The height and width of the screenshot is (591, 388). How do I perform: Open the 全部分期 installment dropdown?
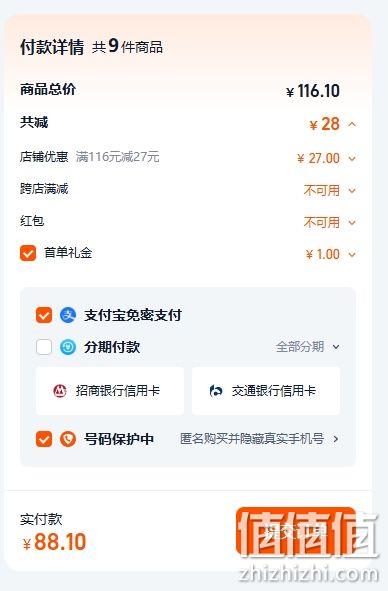pyautogui.click(x=308, y=347)
